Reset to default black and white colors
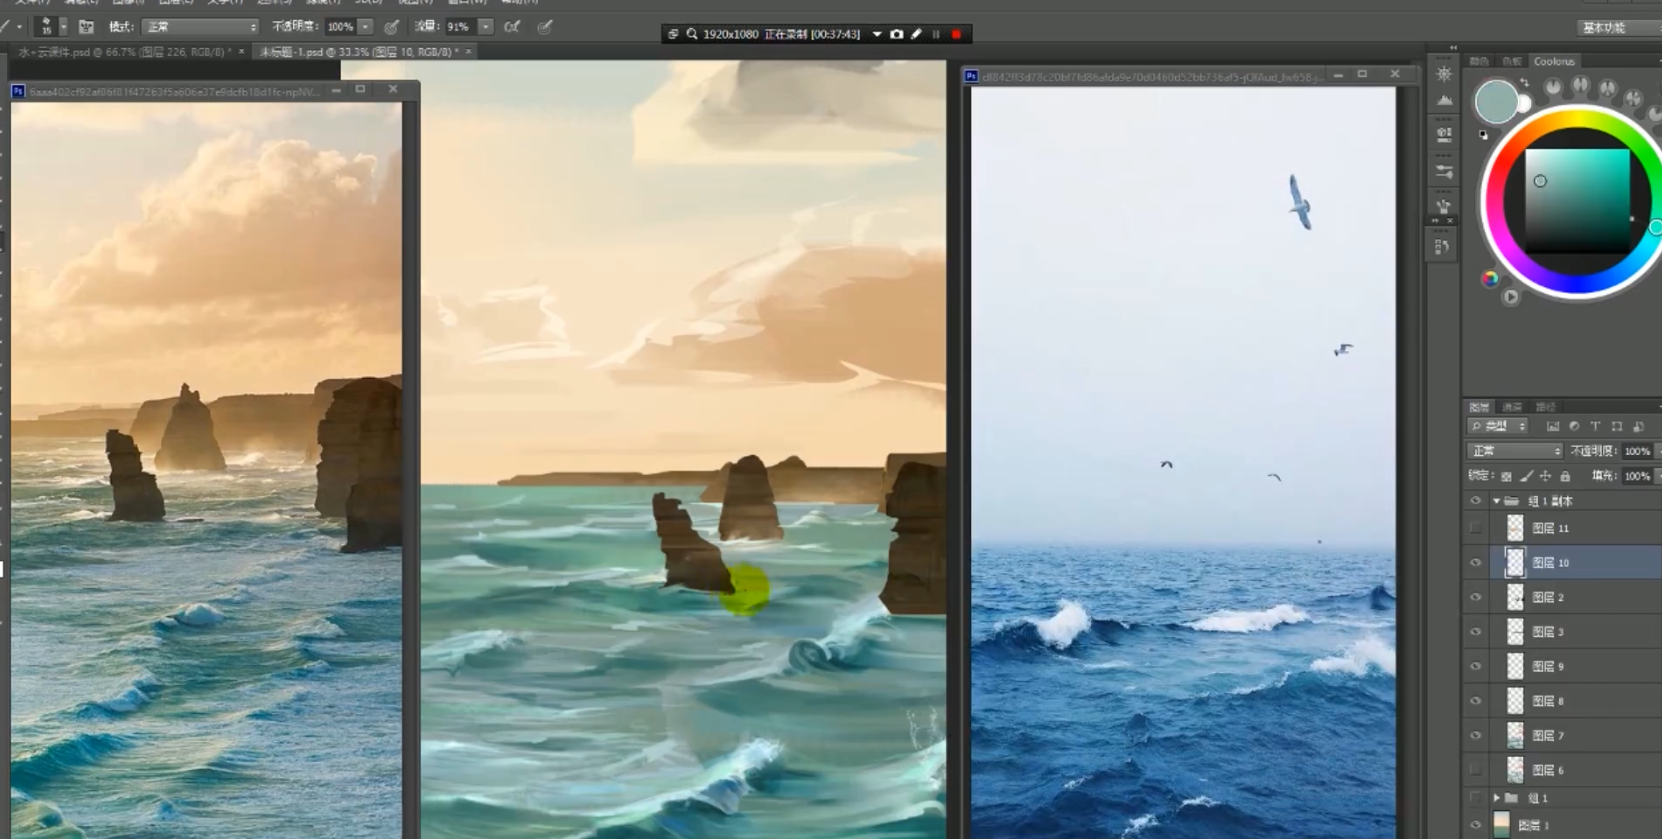 (1483, 134)
